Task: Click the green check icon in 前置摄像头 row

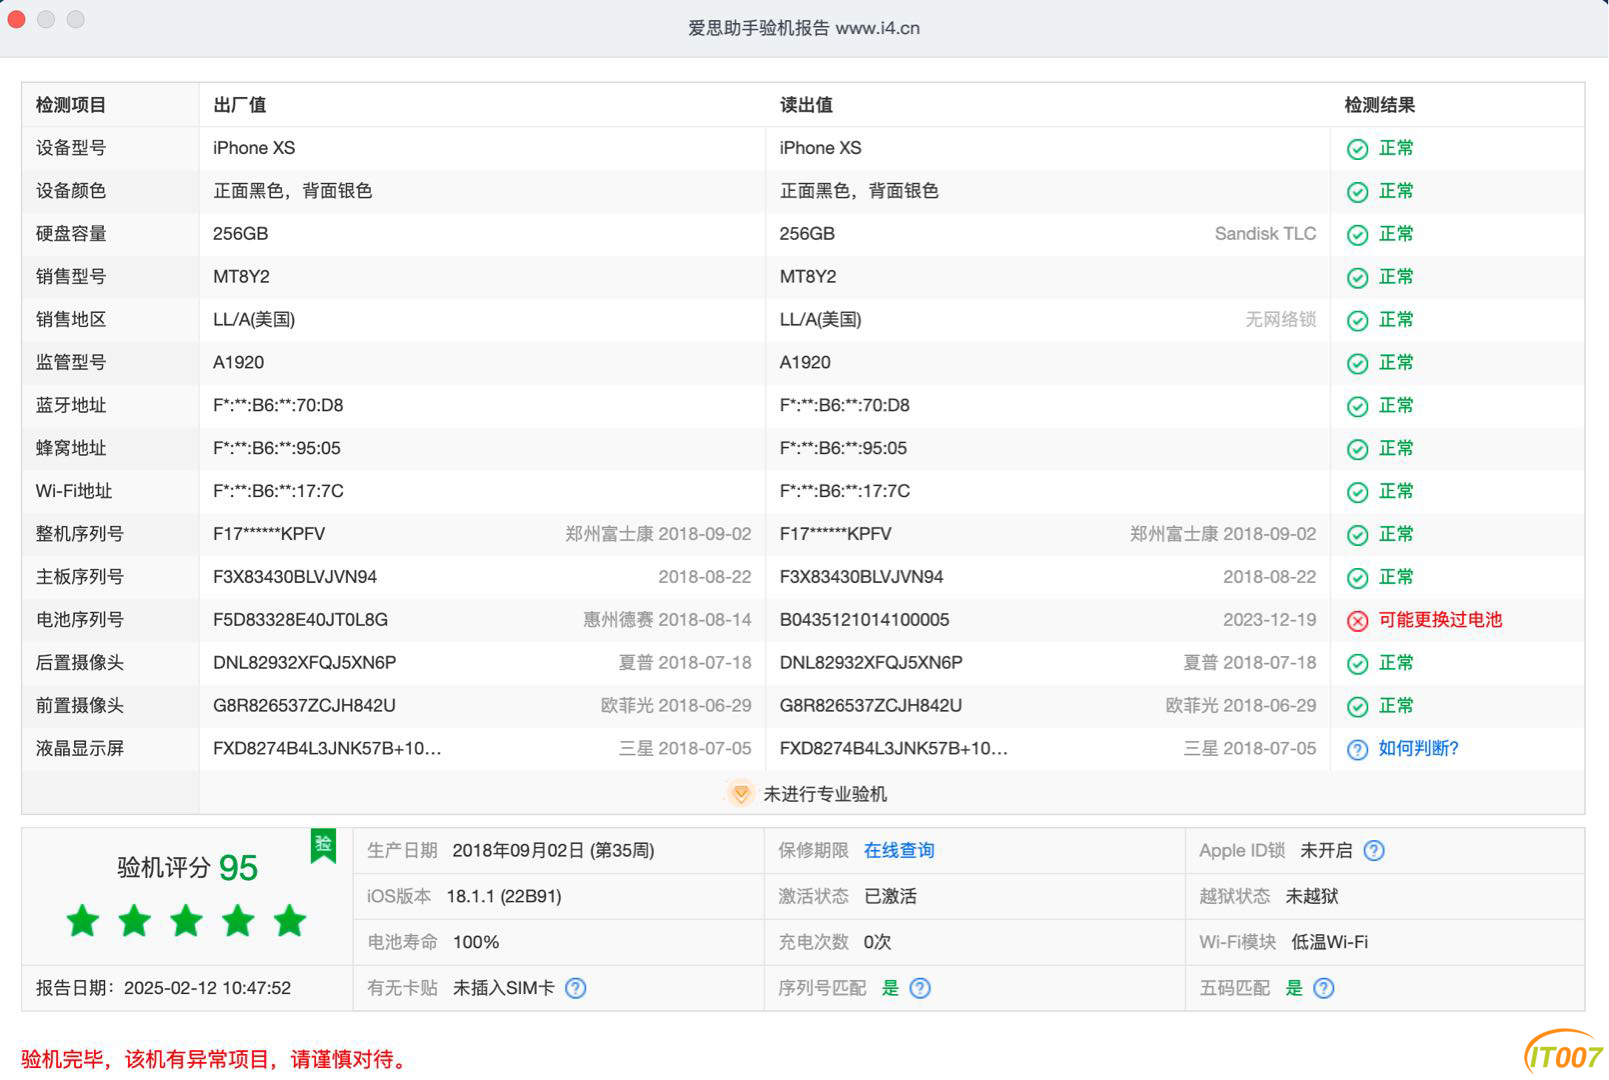Action: coord(1357,707)
